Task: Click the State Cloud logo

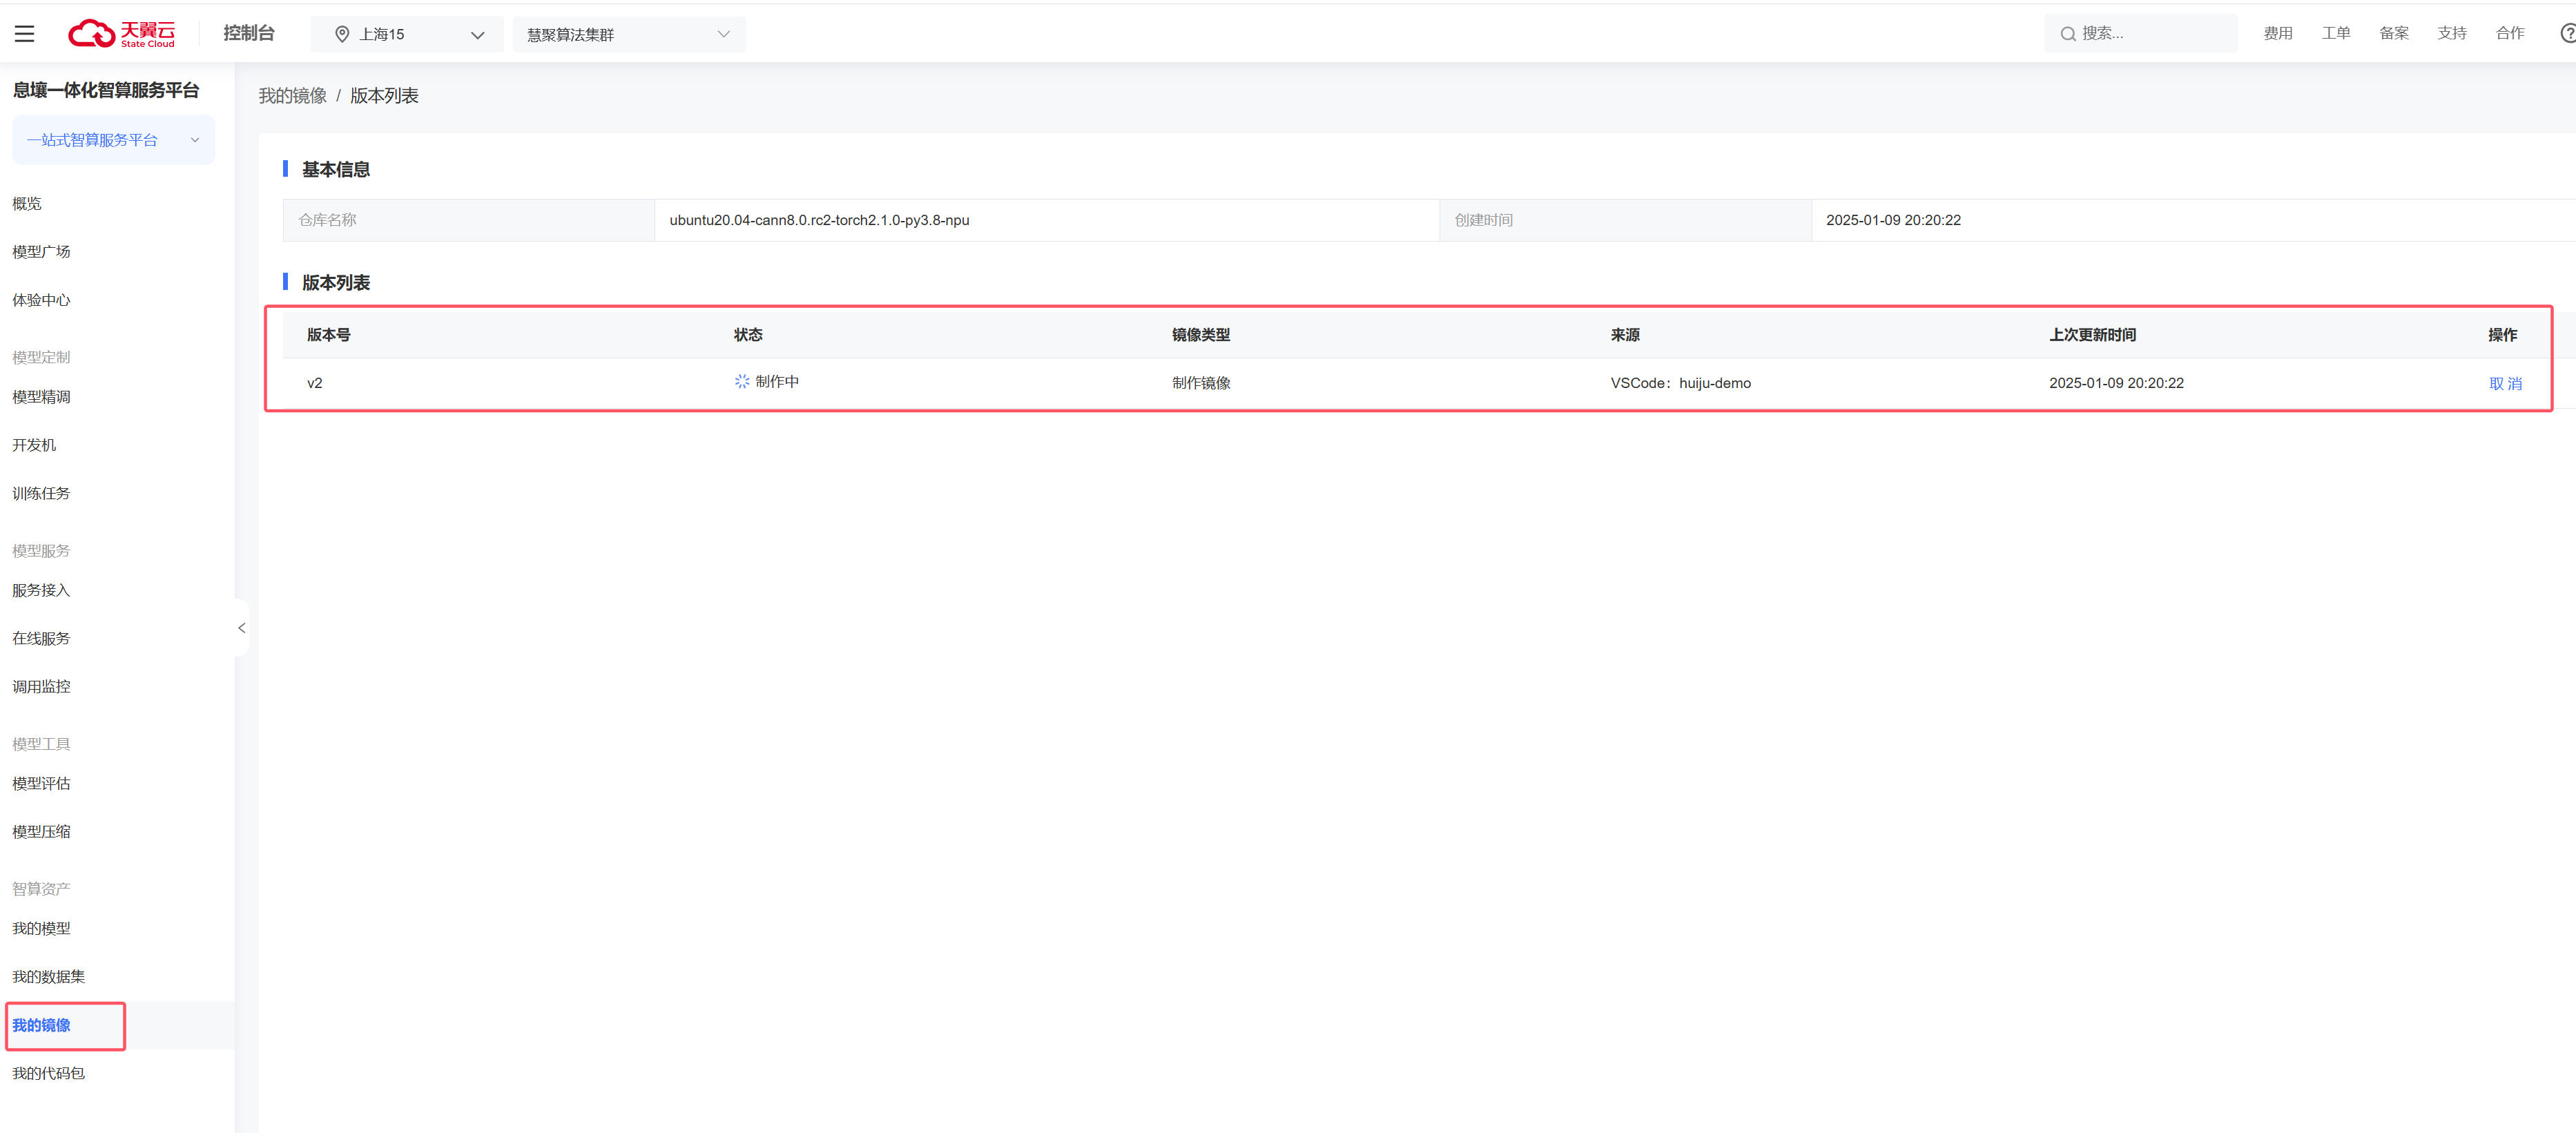Action: point(121,34)
